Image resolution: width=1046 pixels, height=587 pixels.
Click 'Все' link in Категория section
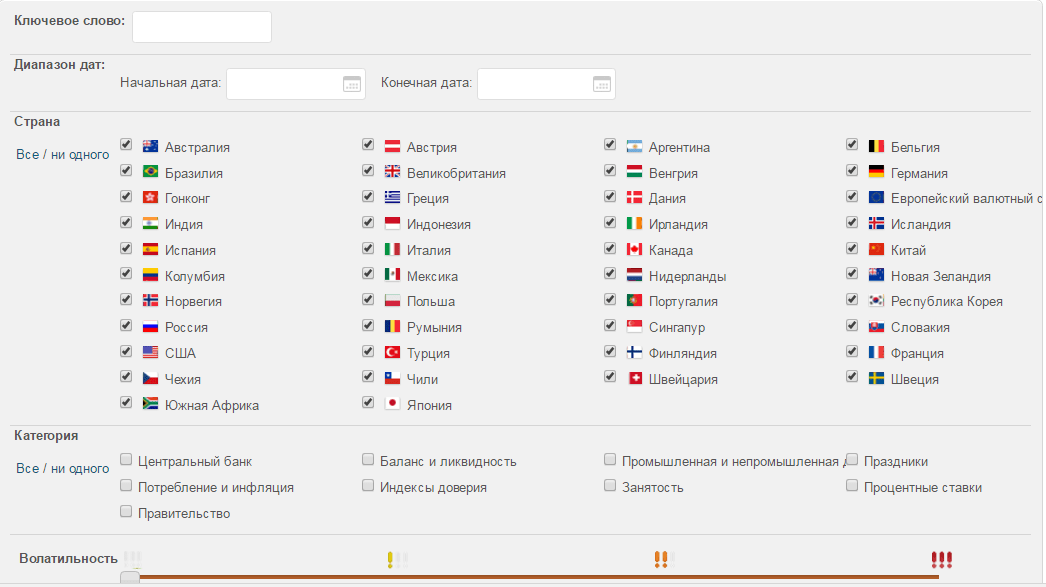tap(27, 469)
